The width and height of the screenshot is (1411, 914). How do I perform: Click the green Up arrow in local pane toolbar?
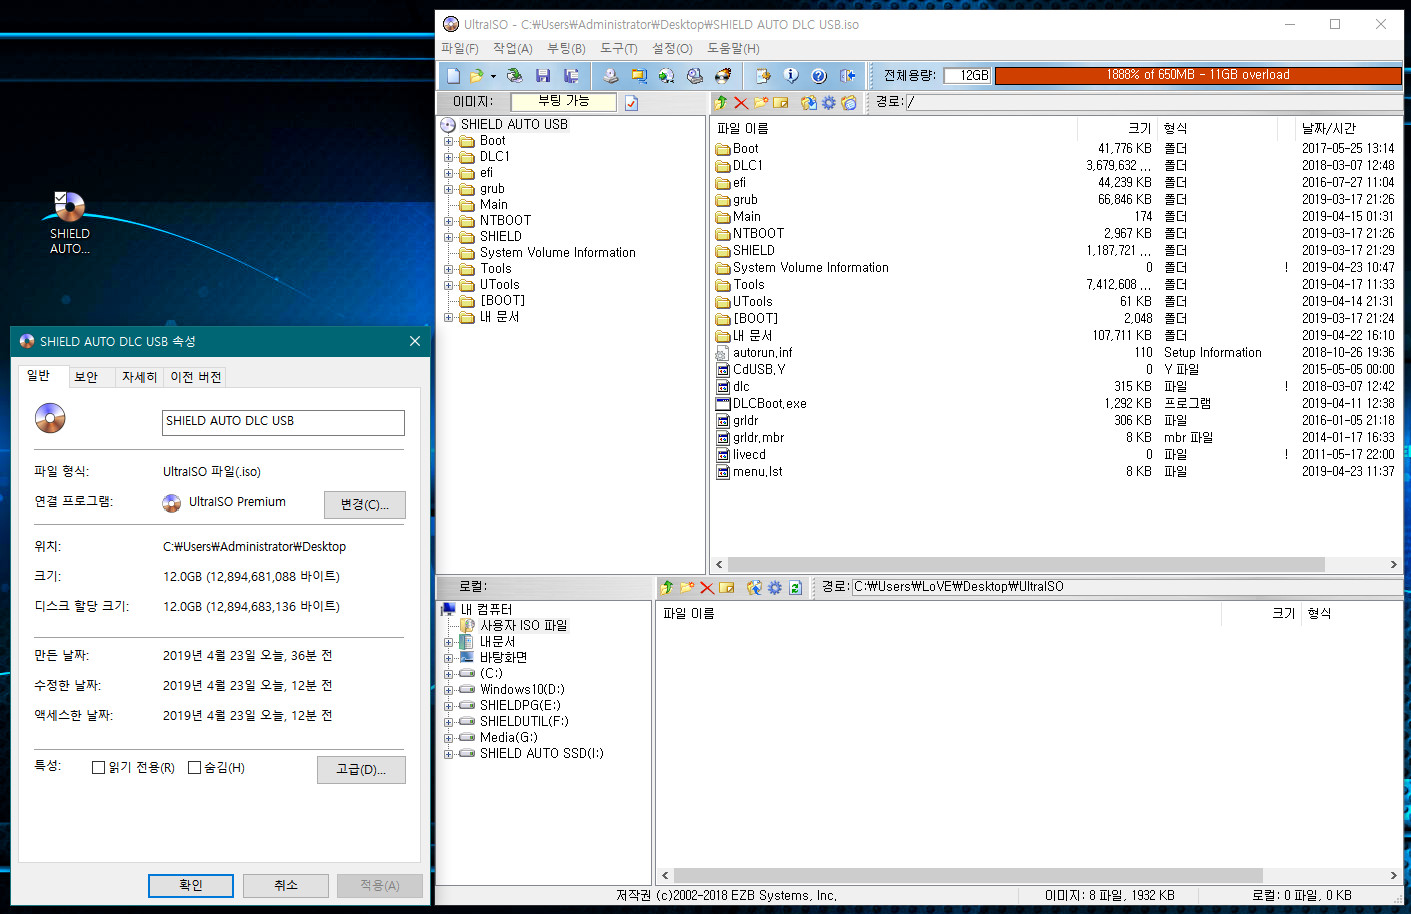(x=667, y=587)
